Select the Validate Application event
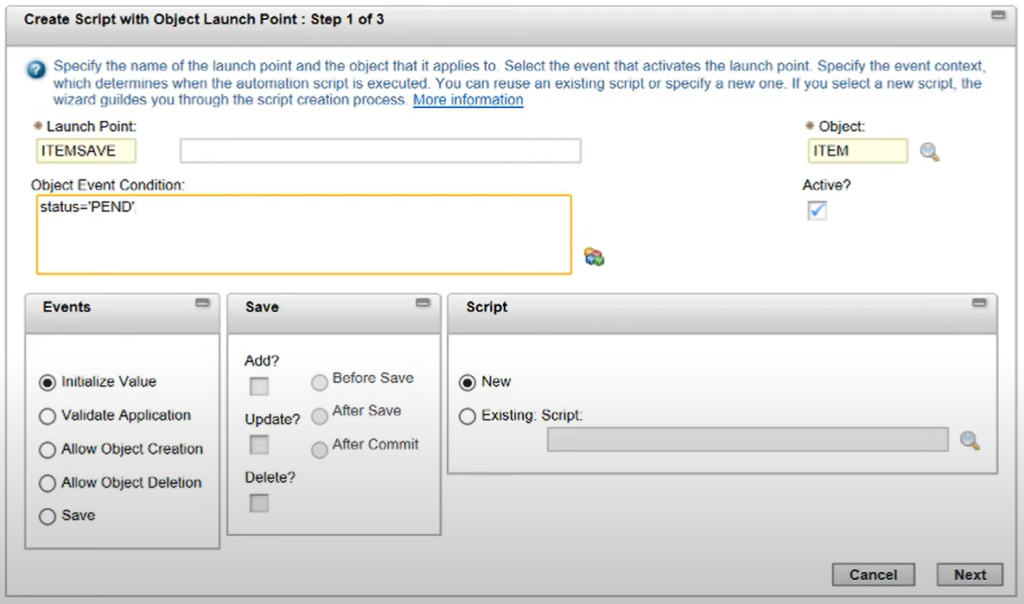1024x604 pixels. coord(47,416)
